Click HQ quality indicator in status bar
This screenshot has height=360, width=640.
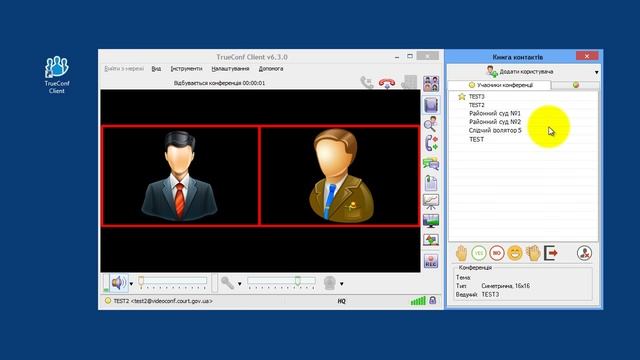[342, 301]
